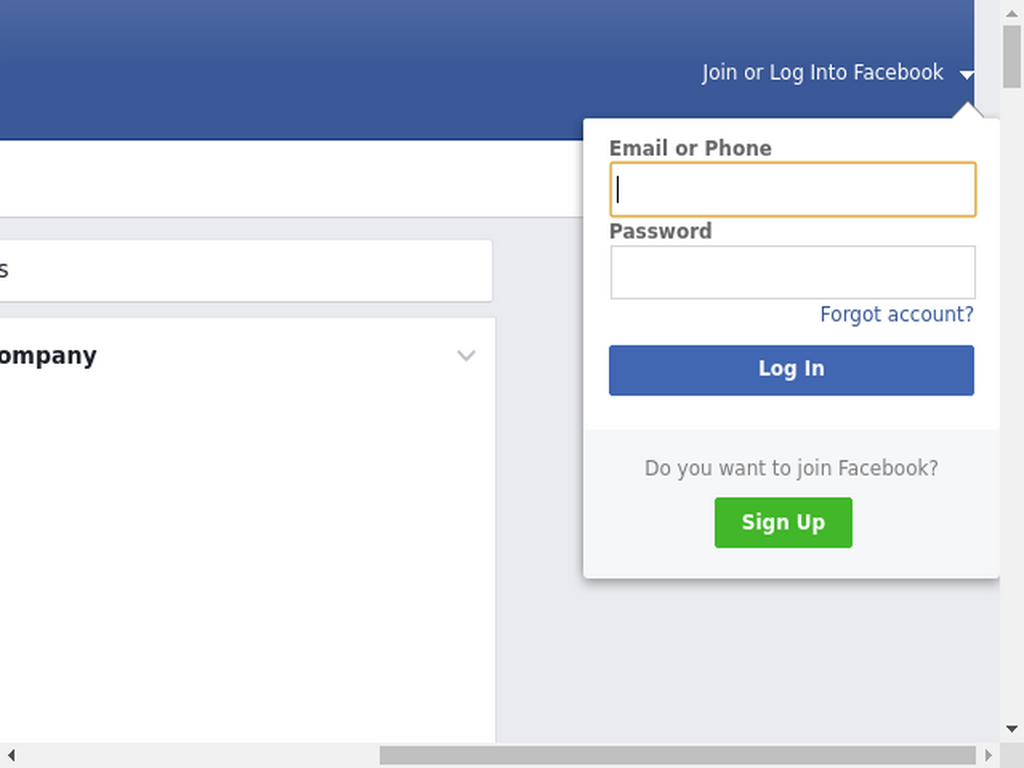
Task: Collapse the login dropdown arrow in header
Action: tap(967, 74)
